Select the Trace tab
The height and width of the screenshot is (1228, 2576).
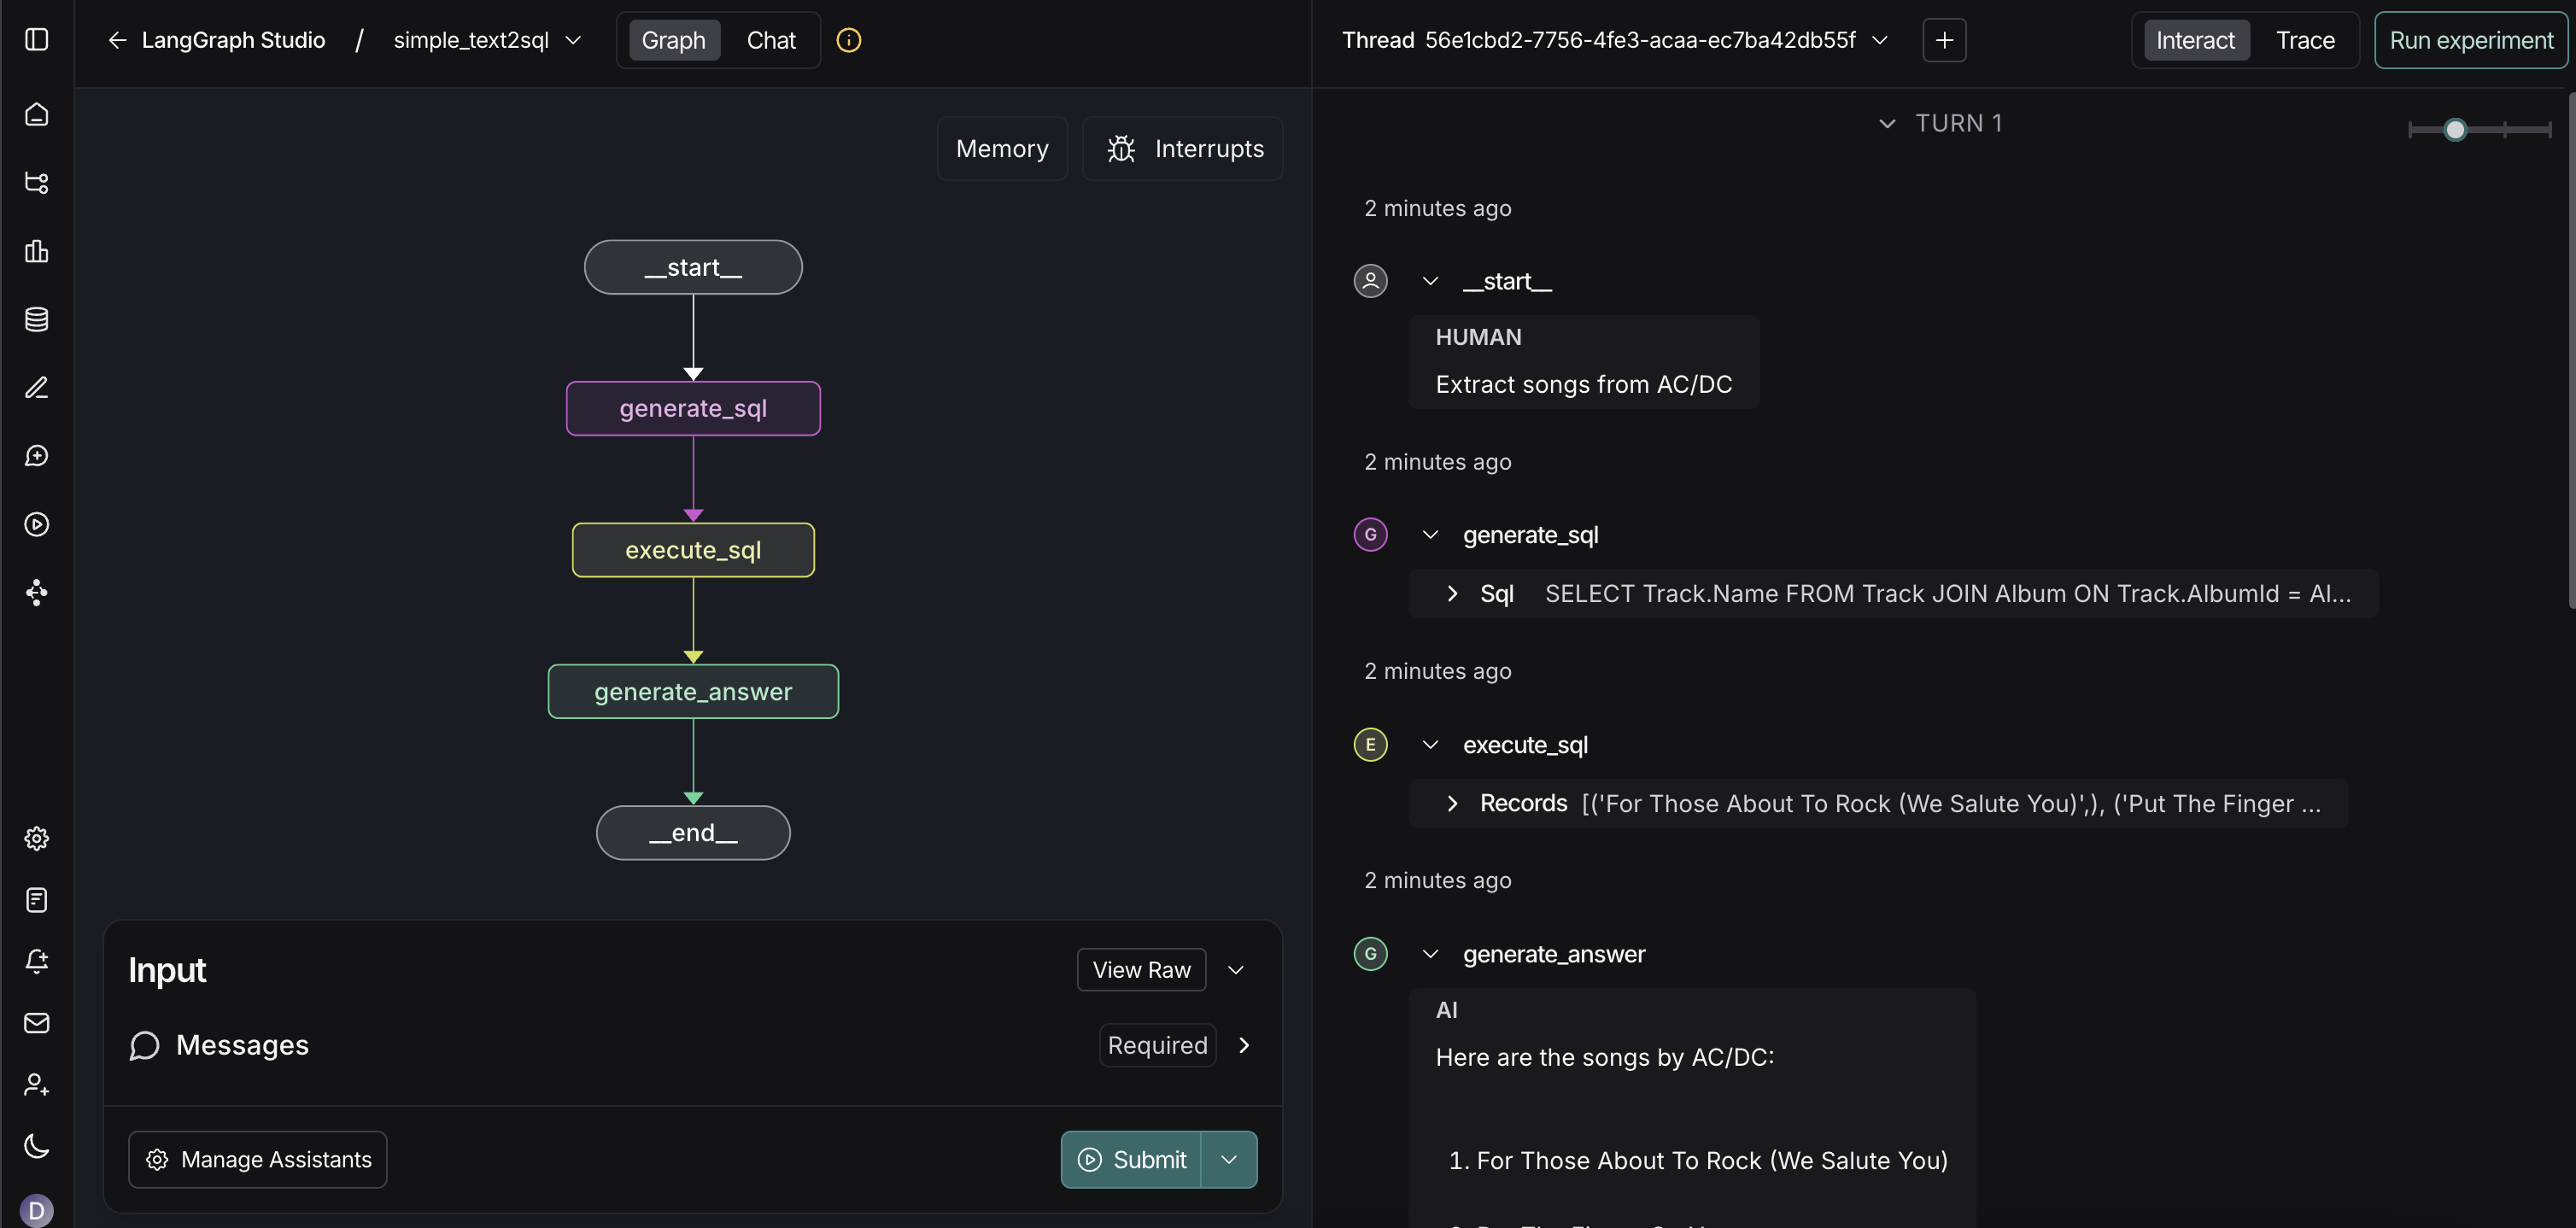[2305, 40]
